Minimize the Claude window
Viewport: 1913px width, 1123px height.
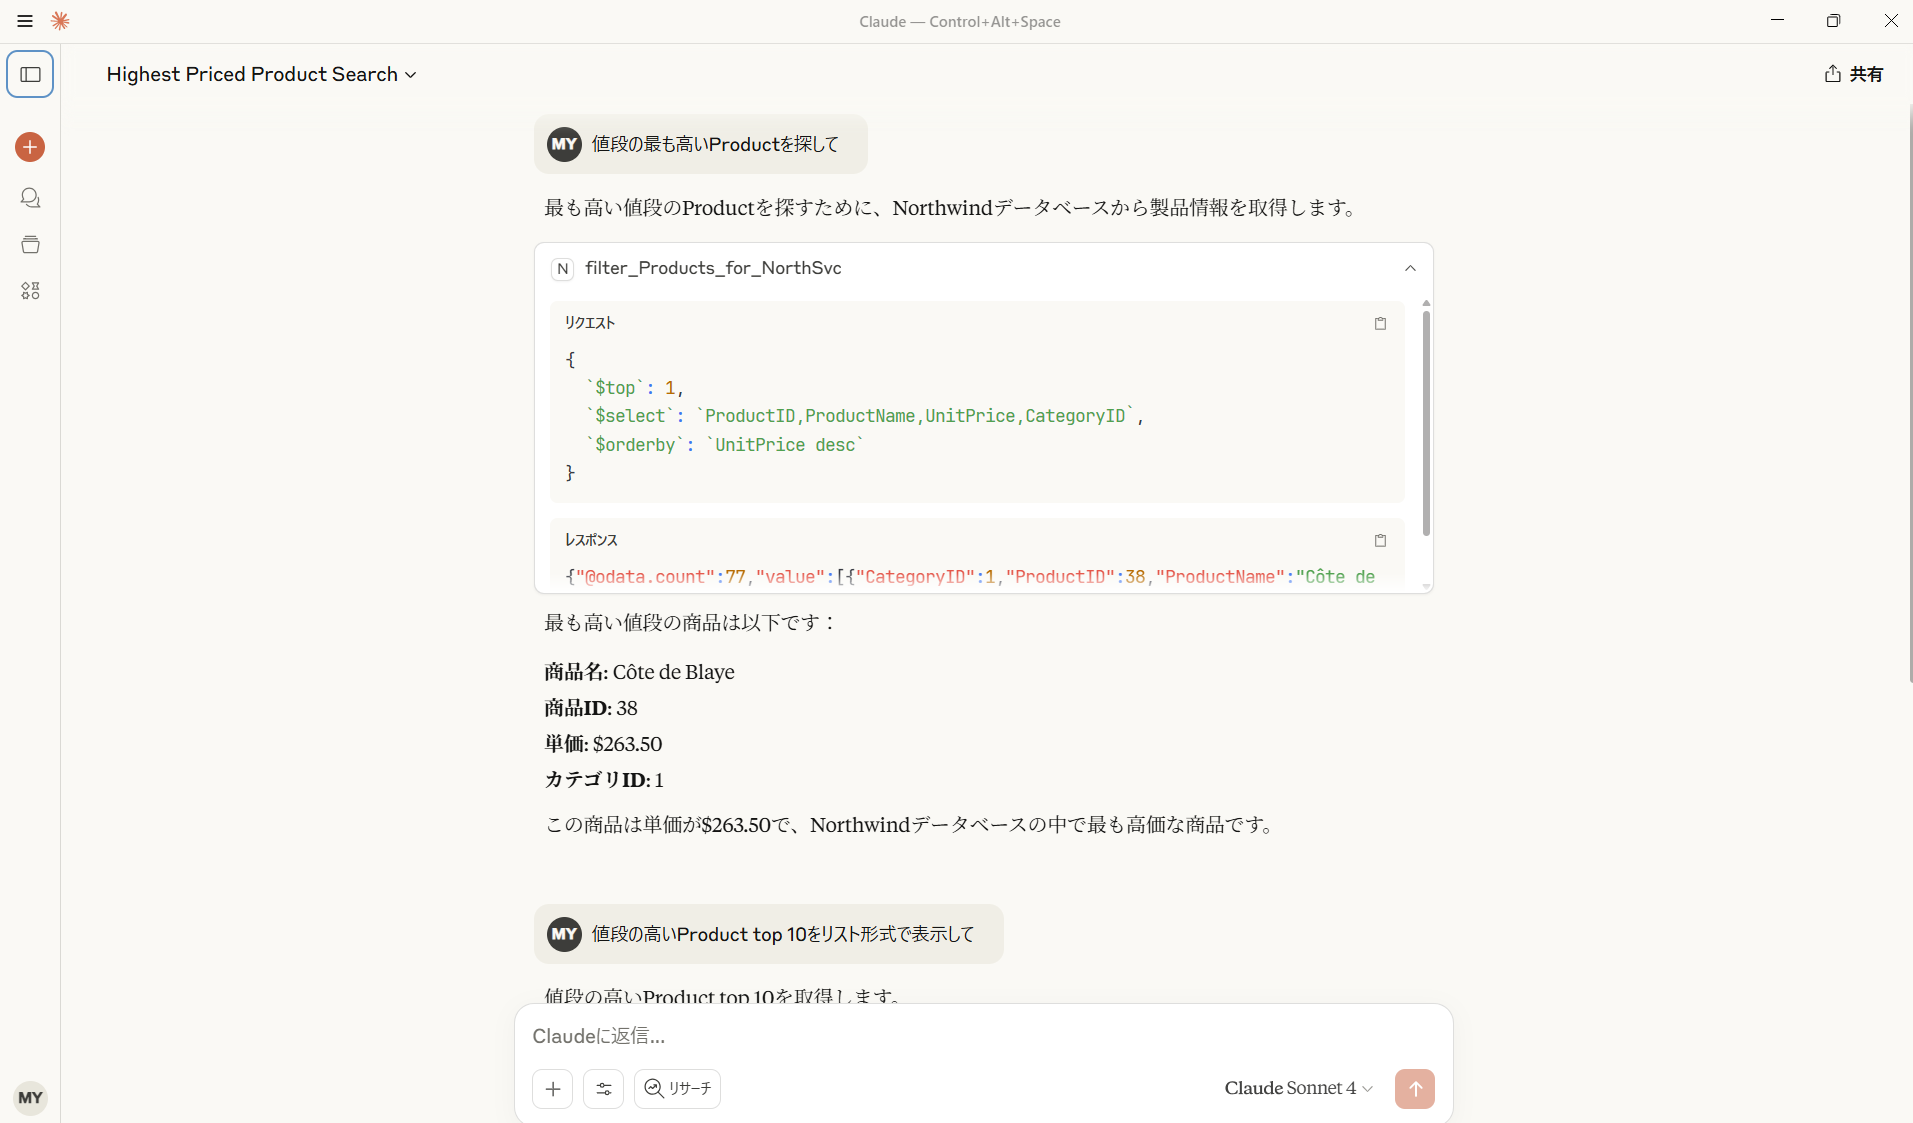click(x=1777, y=21)
